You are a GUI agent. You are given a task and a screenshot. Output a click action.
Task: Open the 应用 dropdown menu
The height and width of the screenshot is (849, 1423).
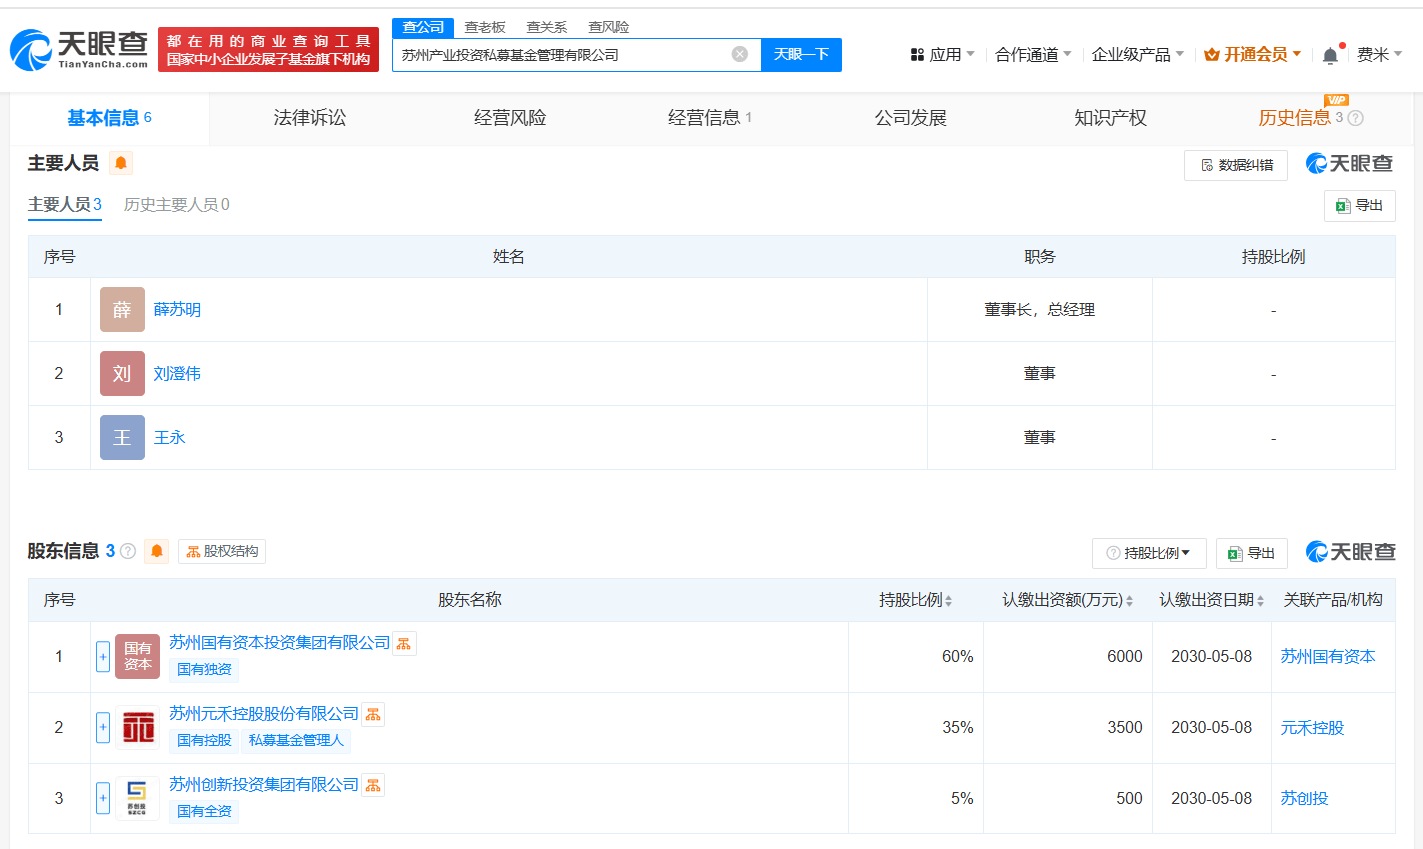942,55
